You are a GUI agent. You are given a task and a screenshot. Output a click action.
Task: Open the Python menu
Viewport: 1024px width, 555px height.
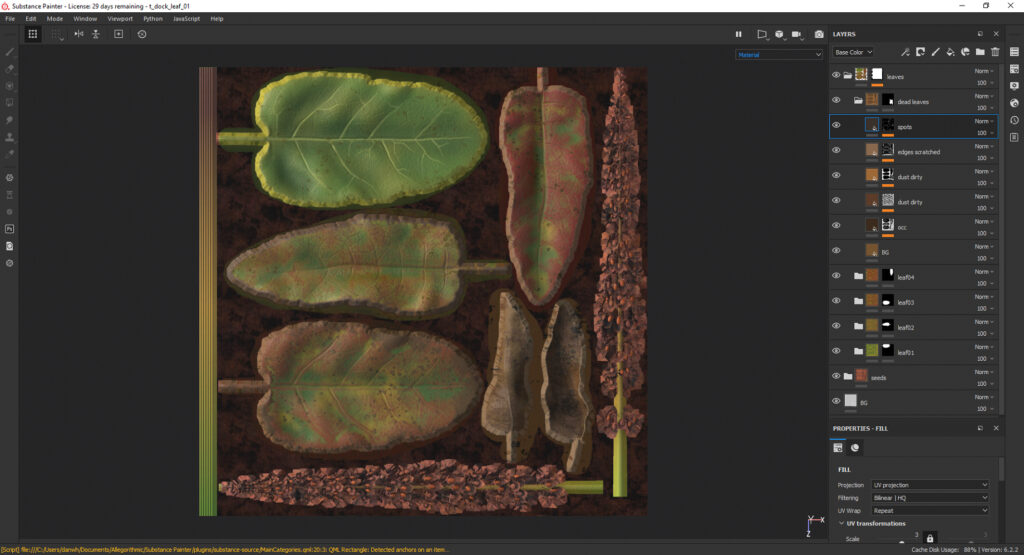(x=152, y=18)
